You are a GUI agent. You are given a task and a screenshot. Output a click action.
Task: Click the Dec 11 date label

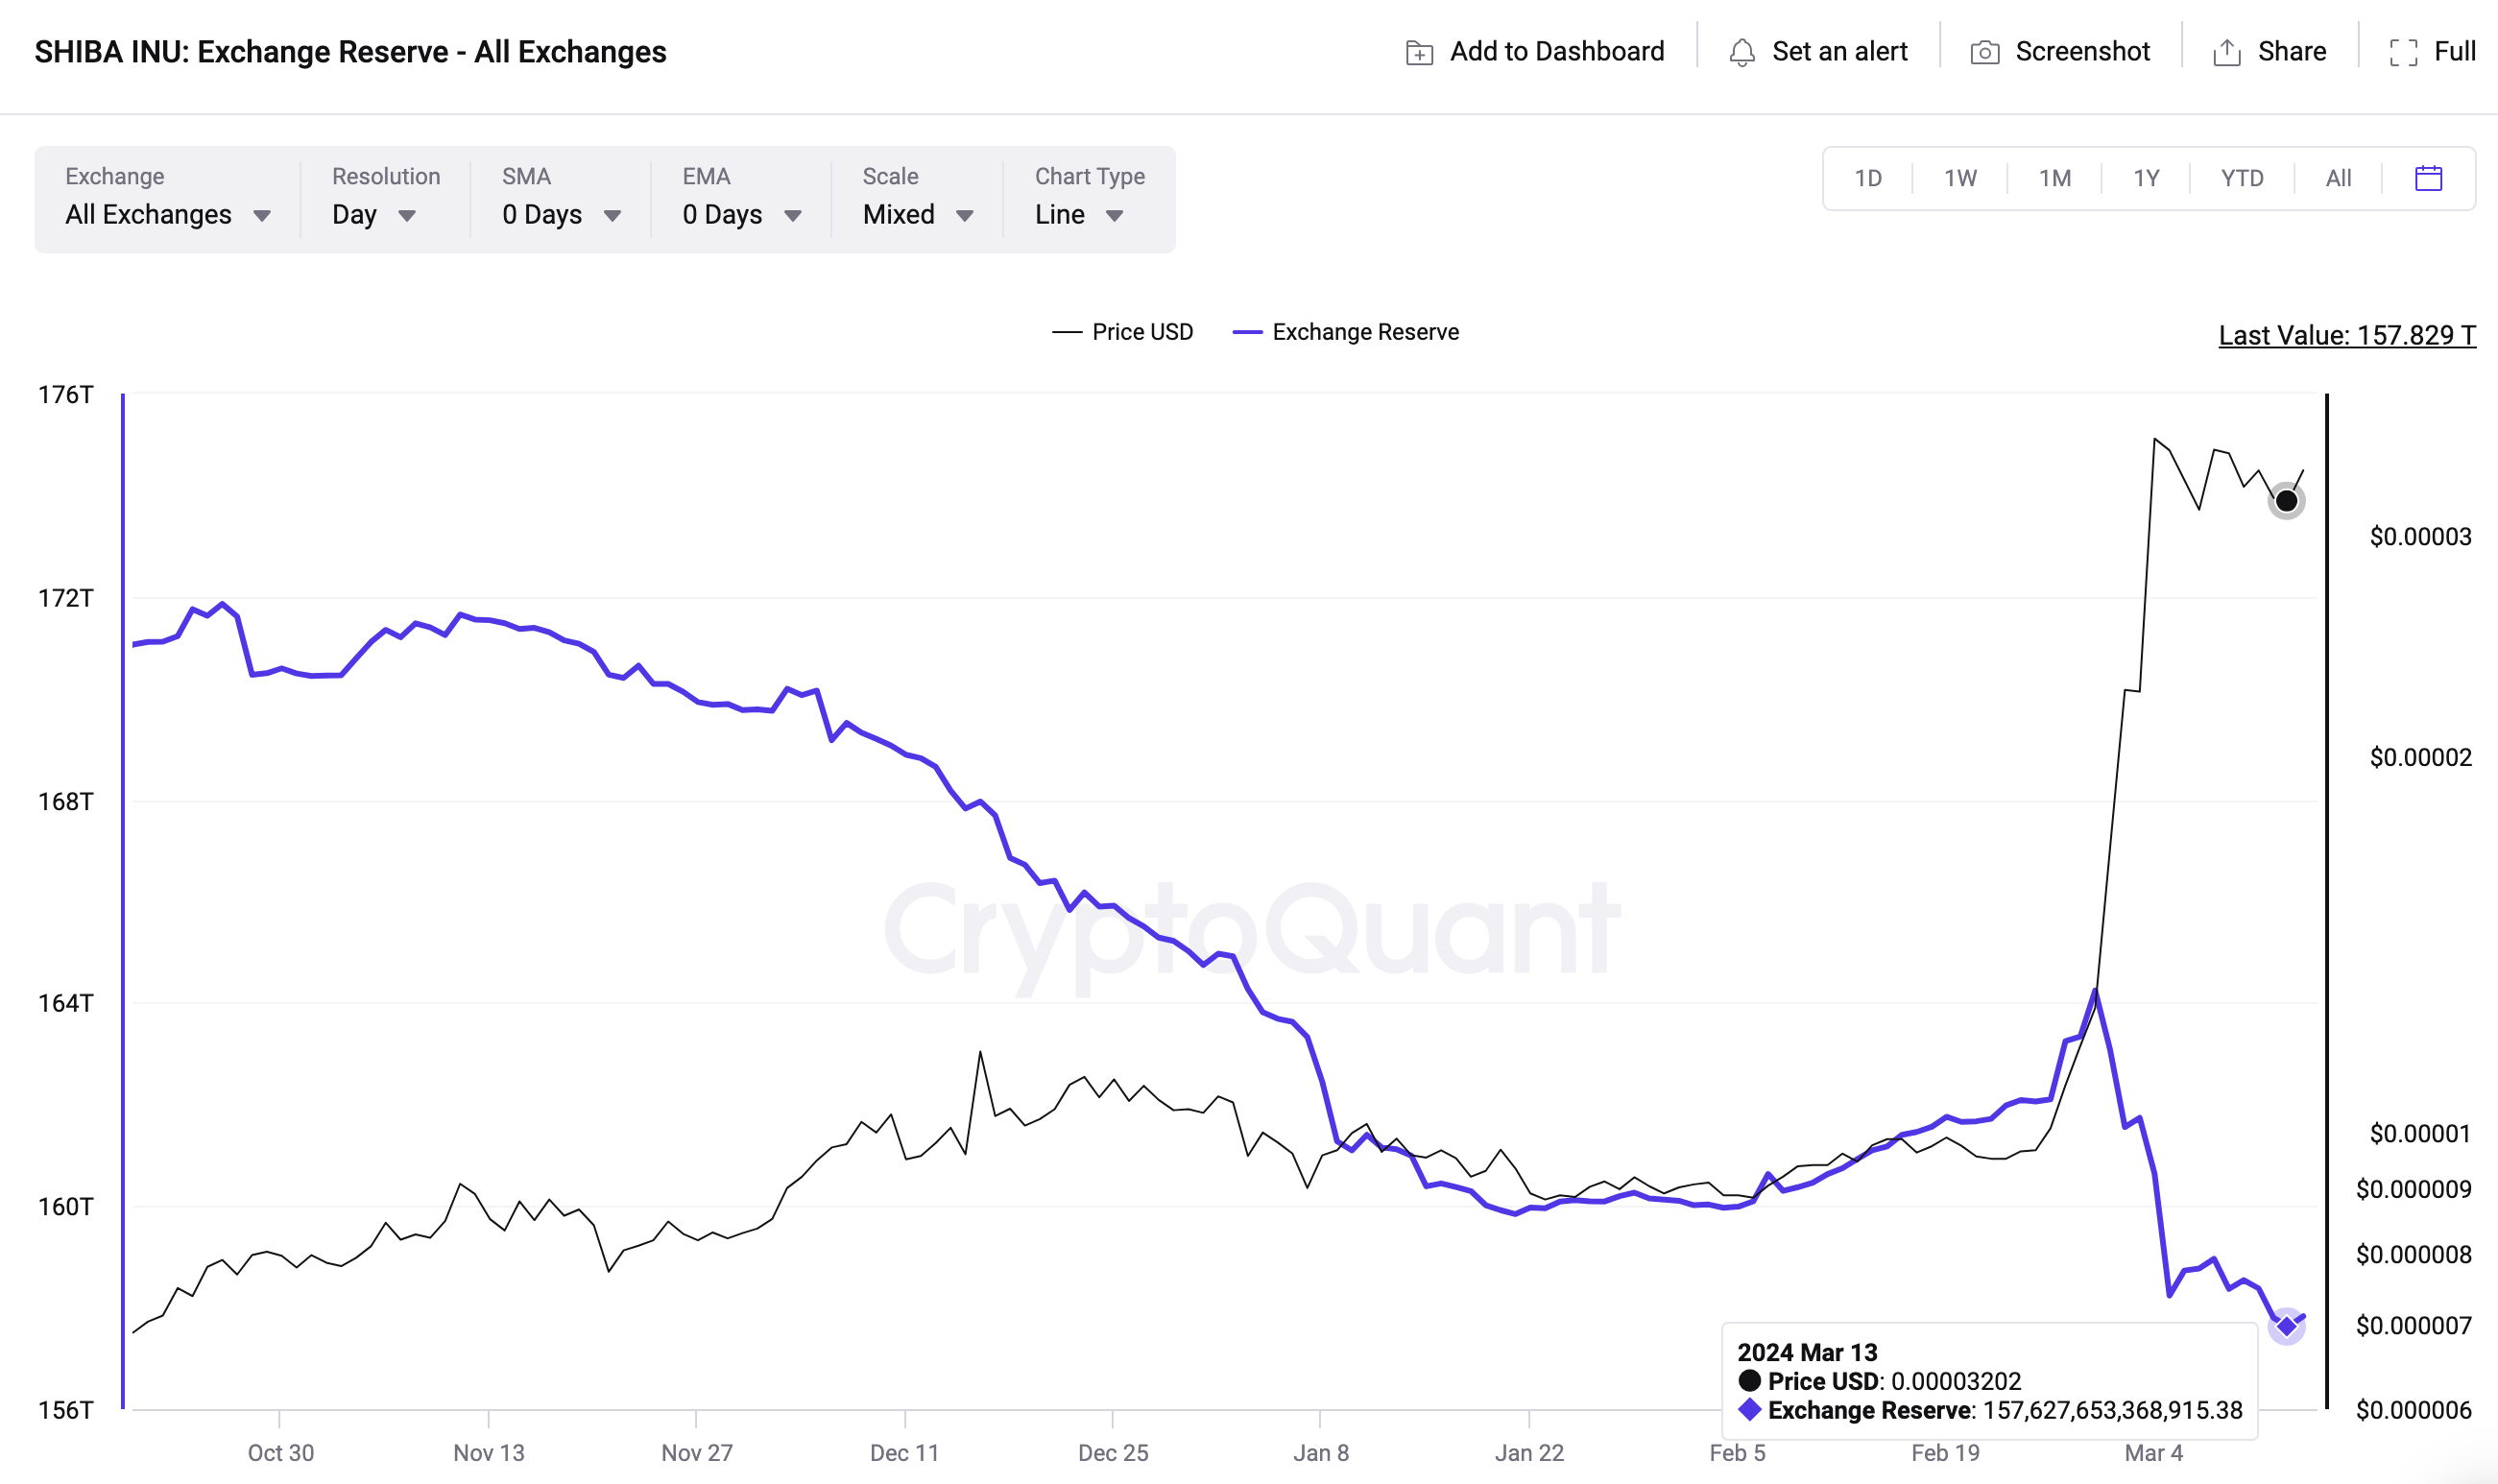coord(904,1453)
